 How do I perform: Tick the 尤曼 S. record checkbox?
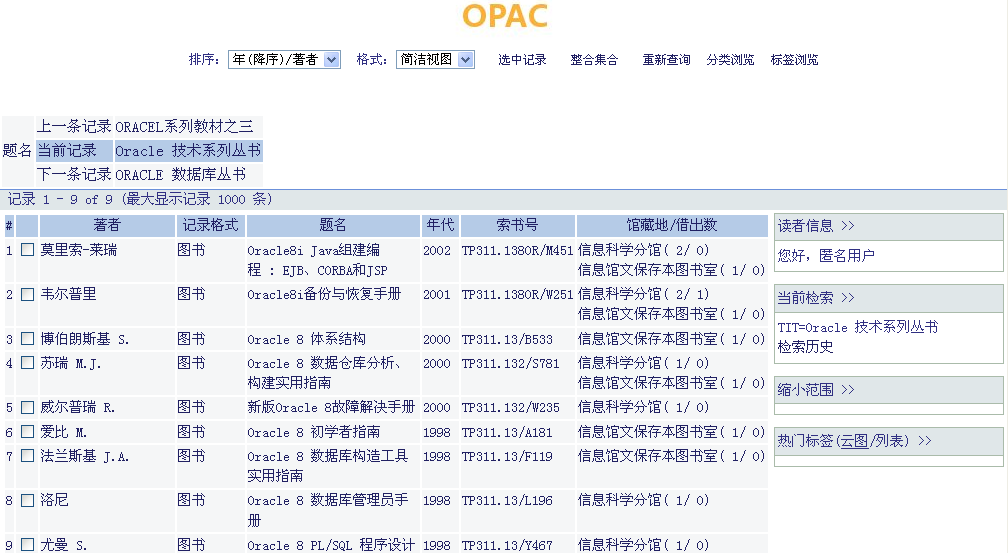(28, 545)
